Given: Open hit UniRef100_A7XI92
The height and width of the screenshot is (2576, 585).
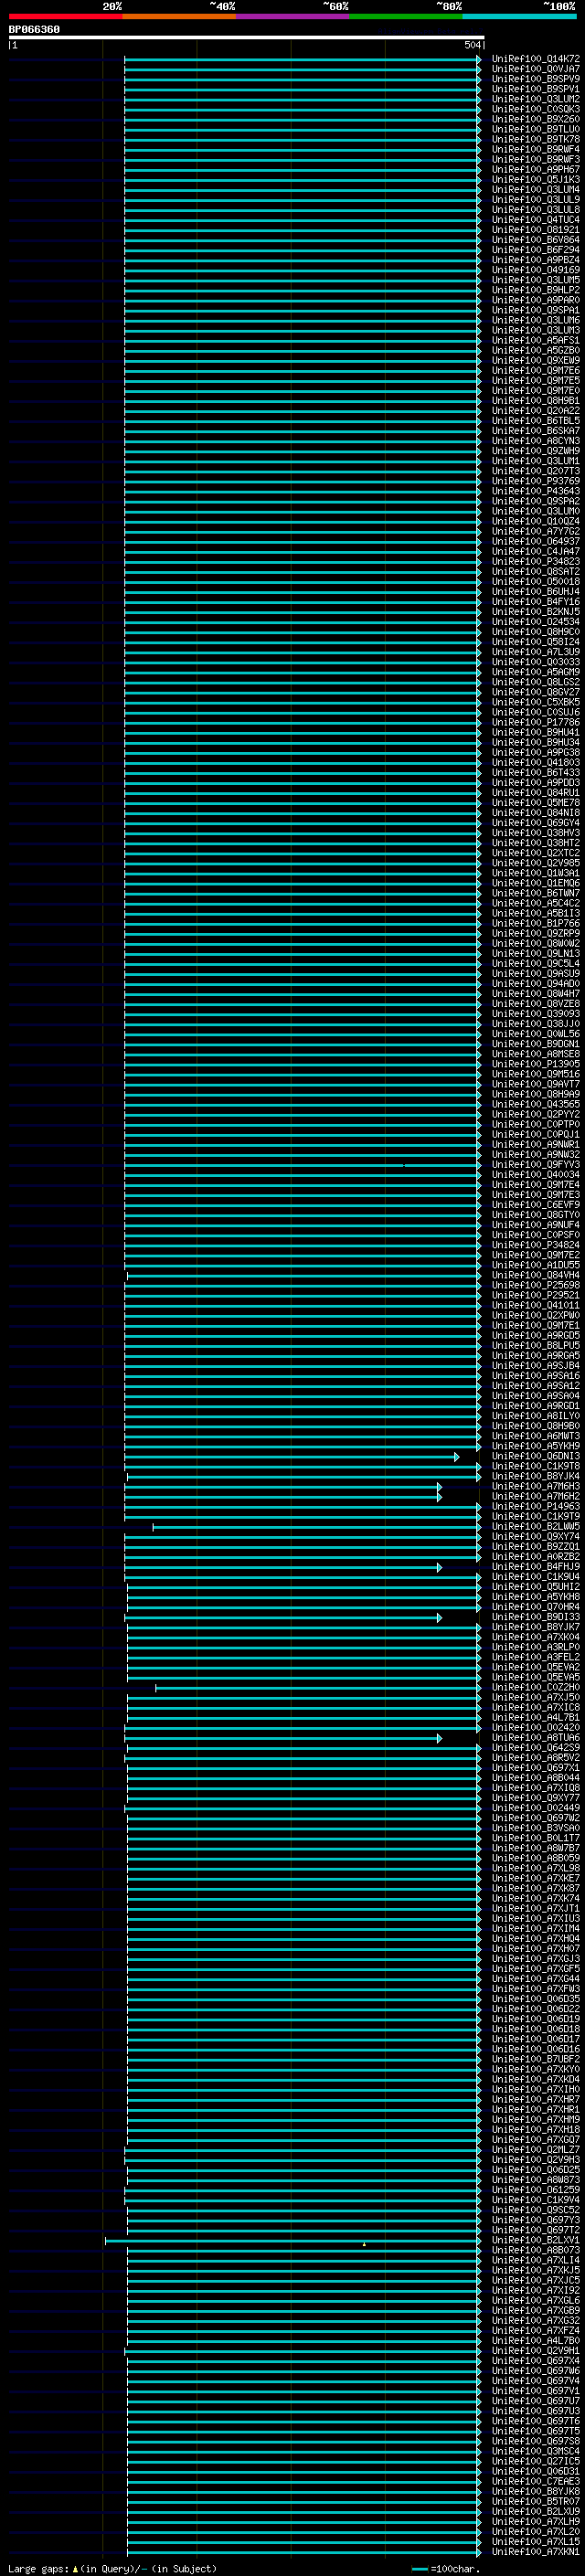Looking at the screenshot, I should pos(536,2290).
